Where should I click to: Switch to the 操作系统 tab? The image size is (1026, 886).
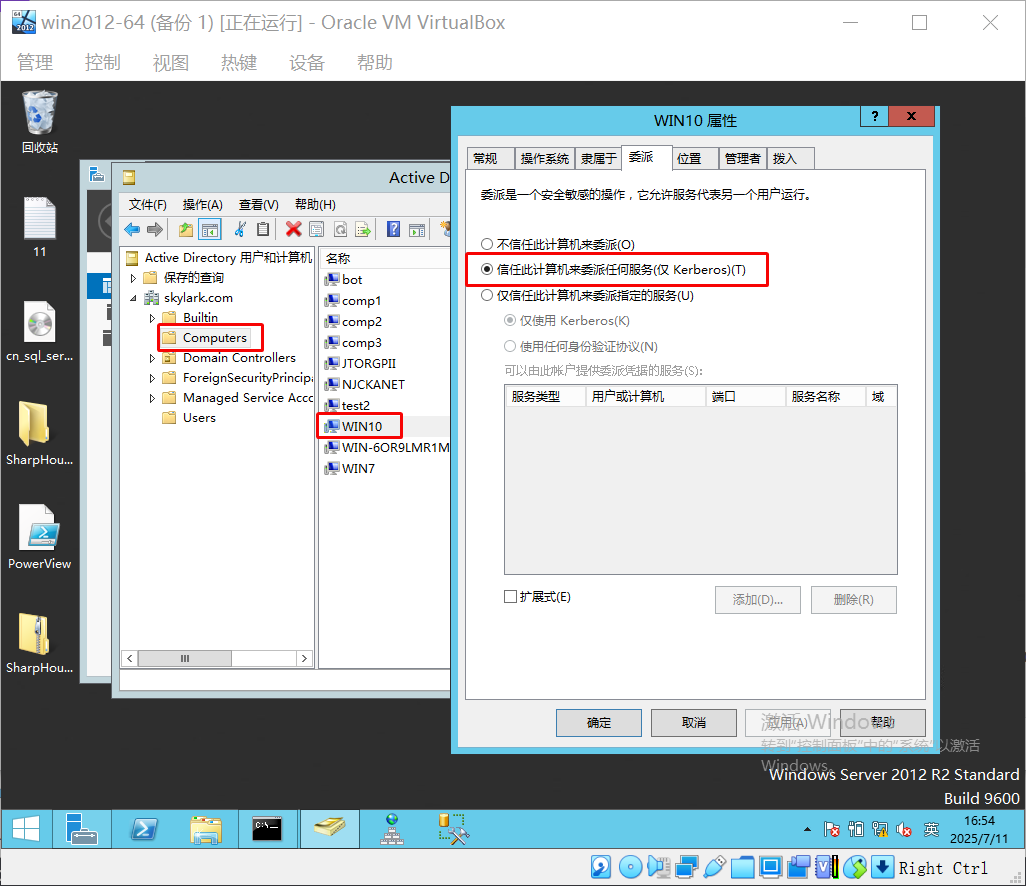coord(545,158)
